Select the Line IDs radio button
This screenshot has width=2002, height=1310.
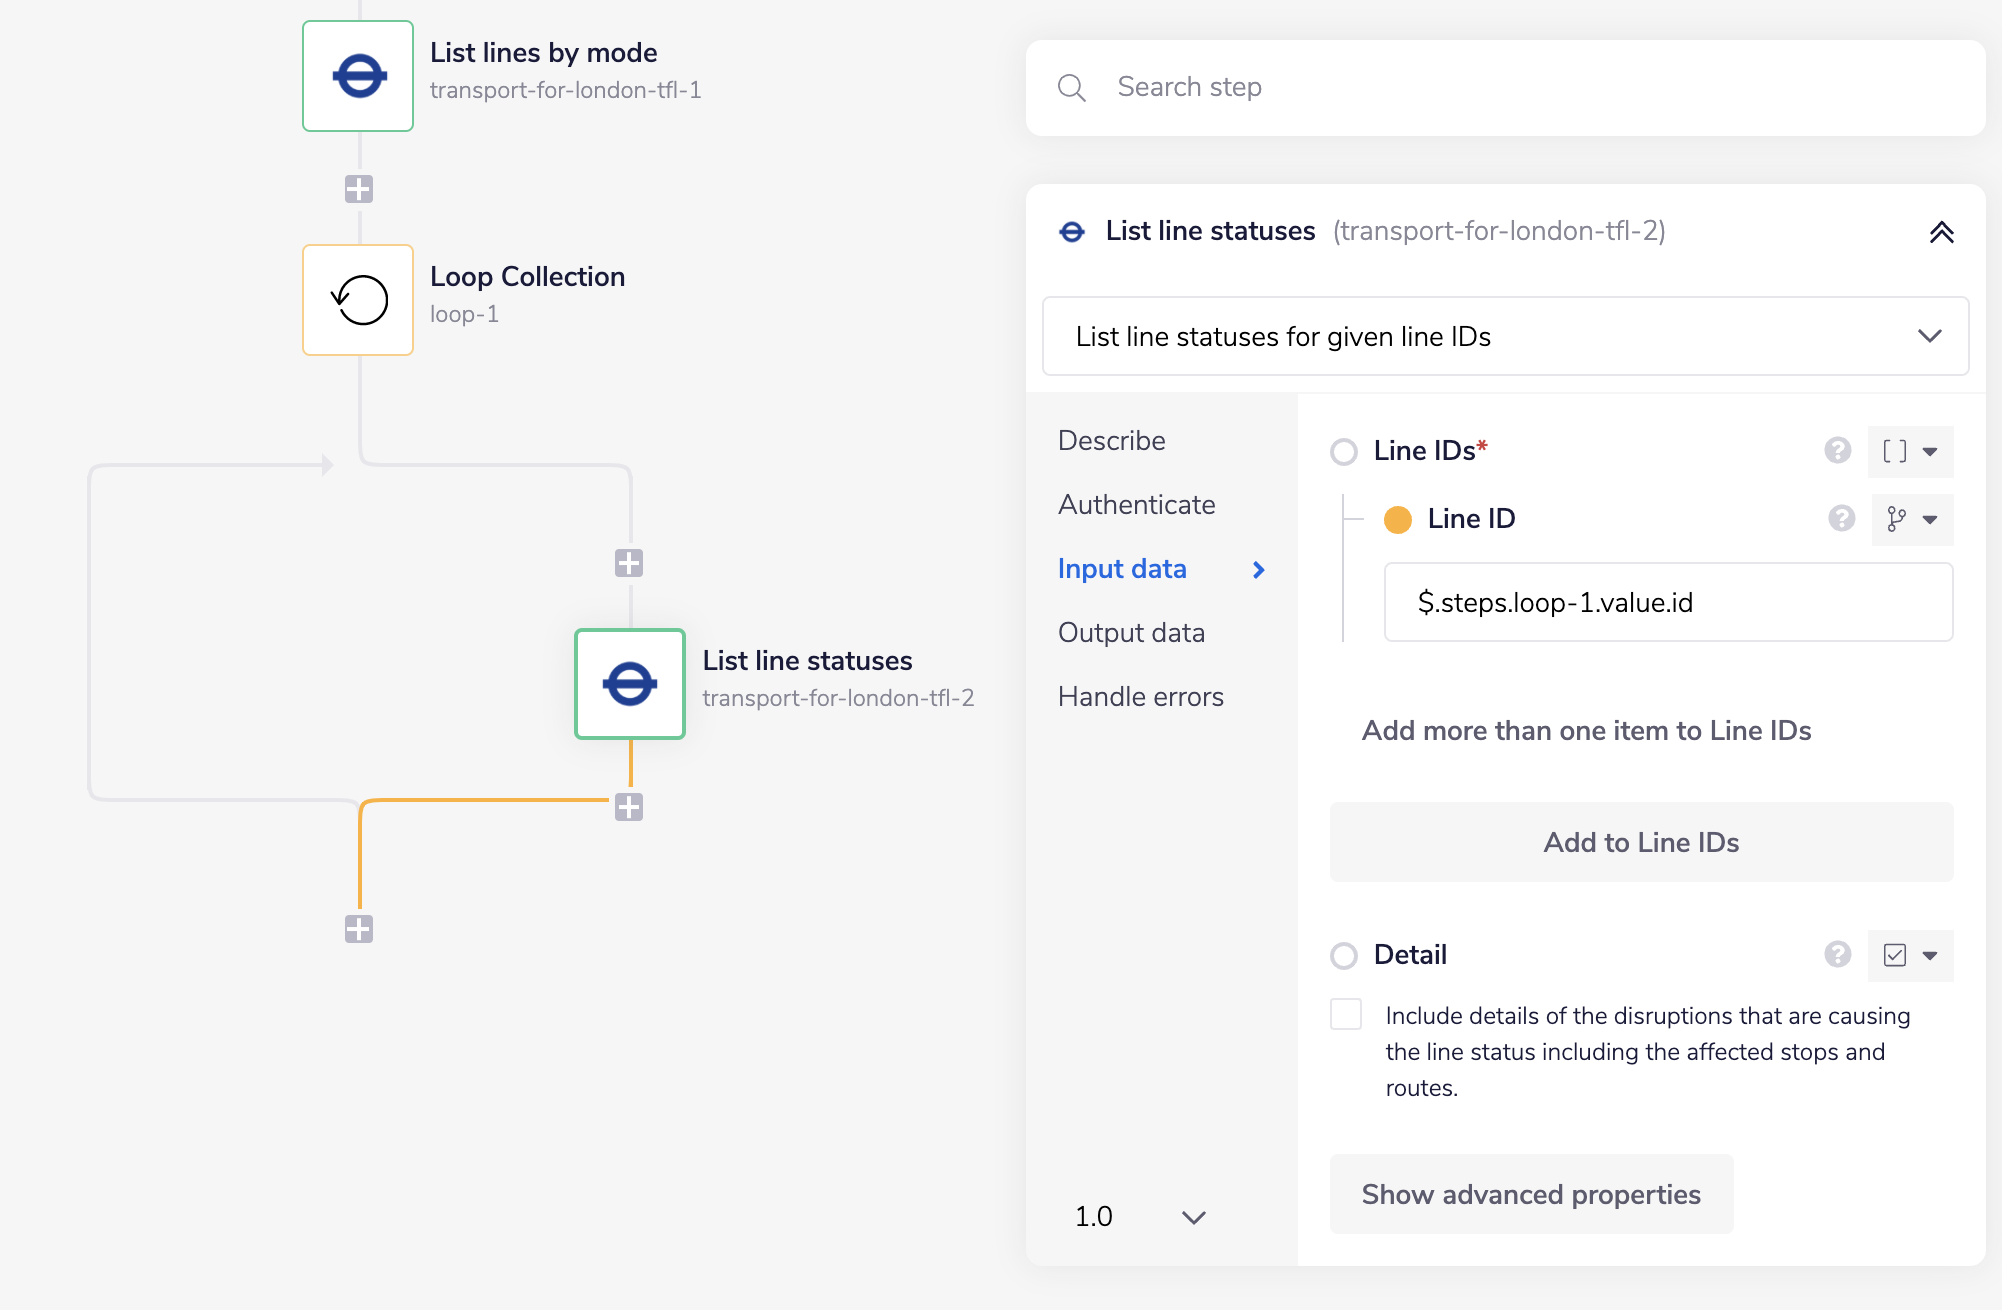pos(1344,452)
